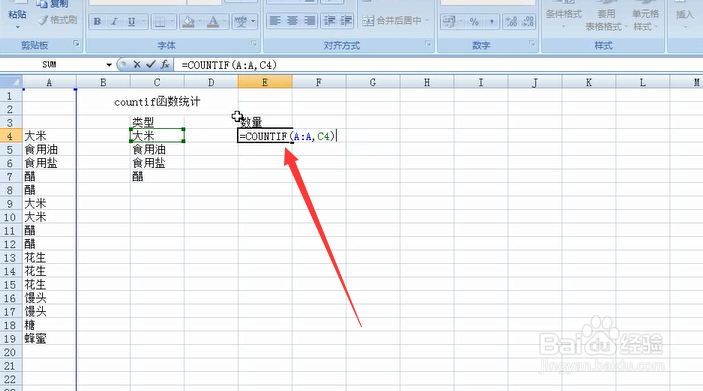Apply comma style icon
The height and width of the screenshot is (391, 703).
pos(491,21)
